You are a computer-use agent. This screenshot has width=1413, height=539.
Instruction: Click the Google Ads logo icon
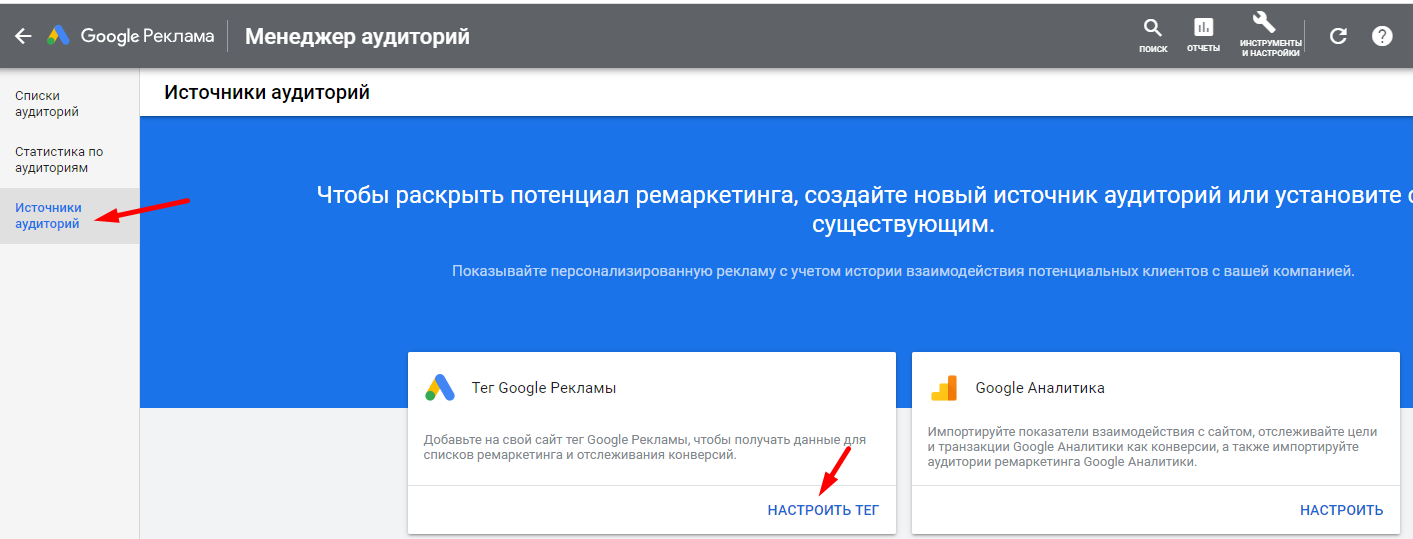[x=58, y=36]
